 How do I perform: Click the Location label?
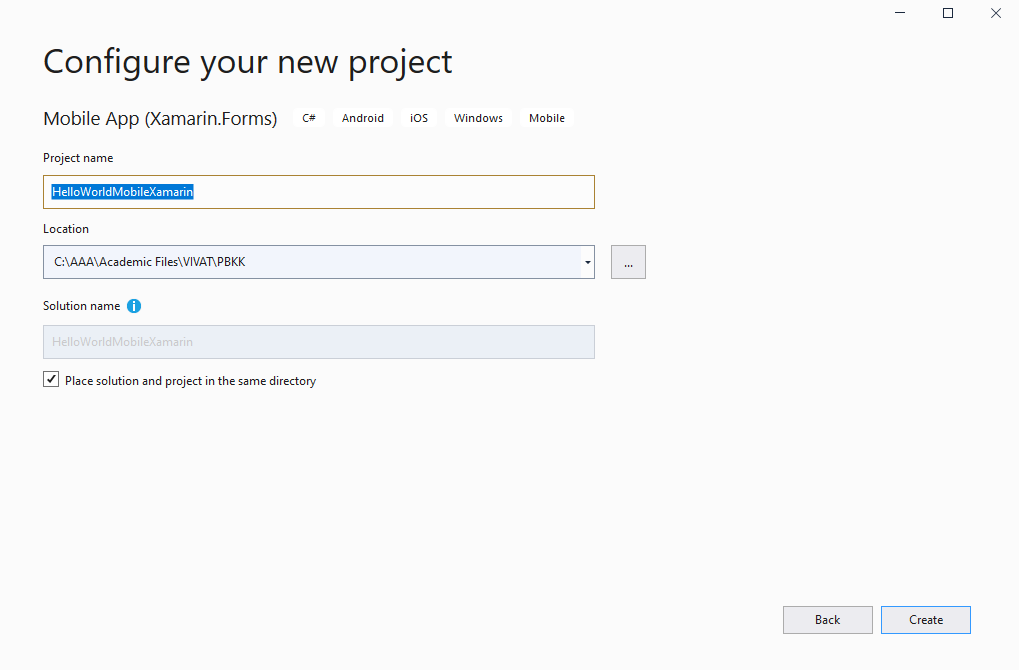click(66, 229)
